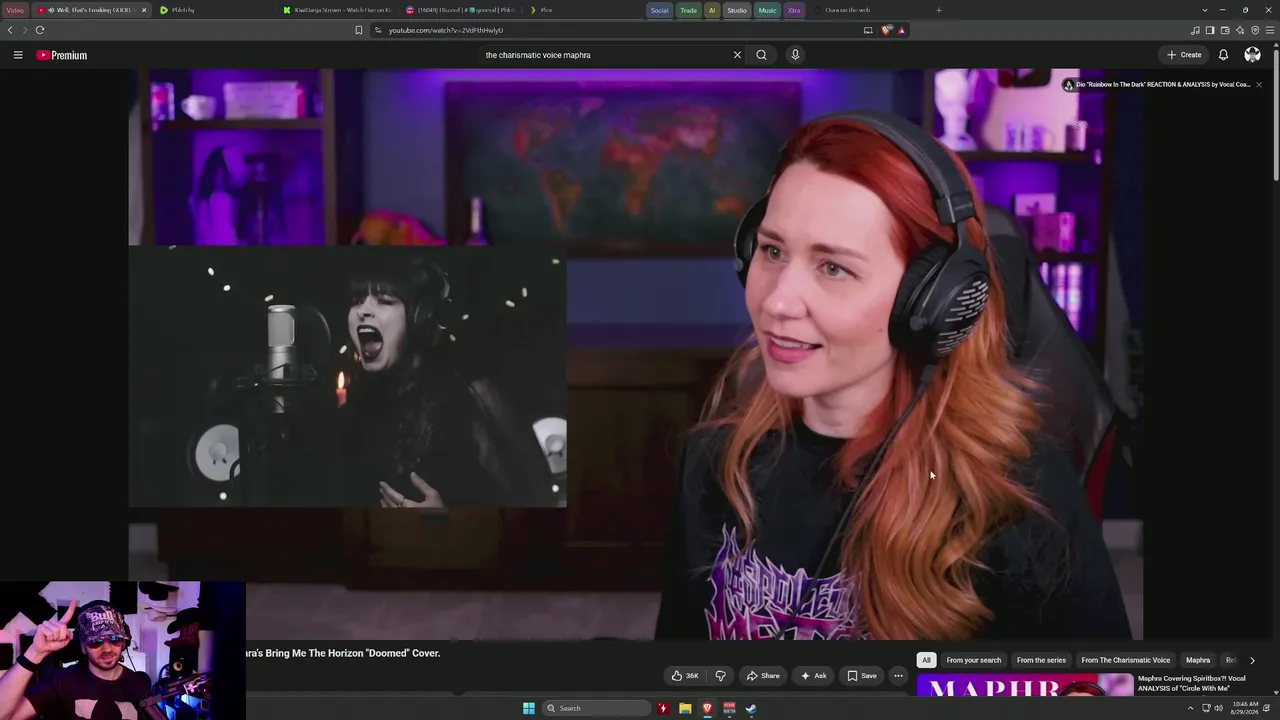Screen dimensions: 1280x720
Task: Select the All filter chip
Action: 926,660
